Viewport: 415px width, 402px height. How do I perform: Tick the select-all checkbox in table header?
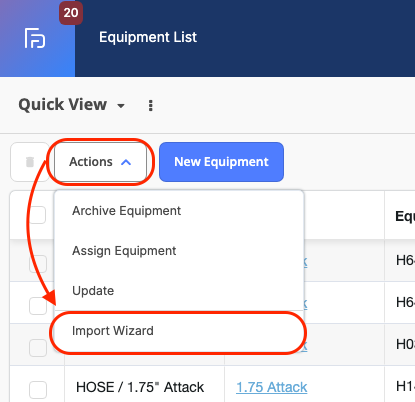pyautogui.click(x=38, y=215)
